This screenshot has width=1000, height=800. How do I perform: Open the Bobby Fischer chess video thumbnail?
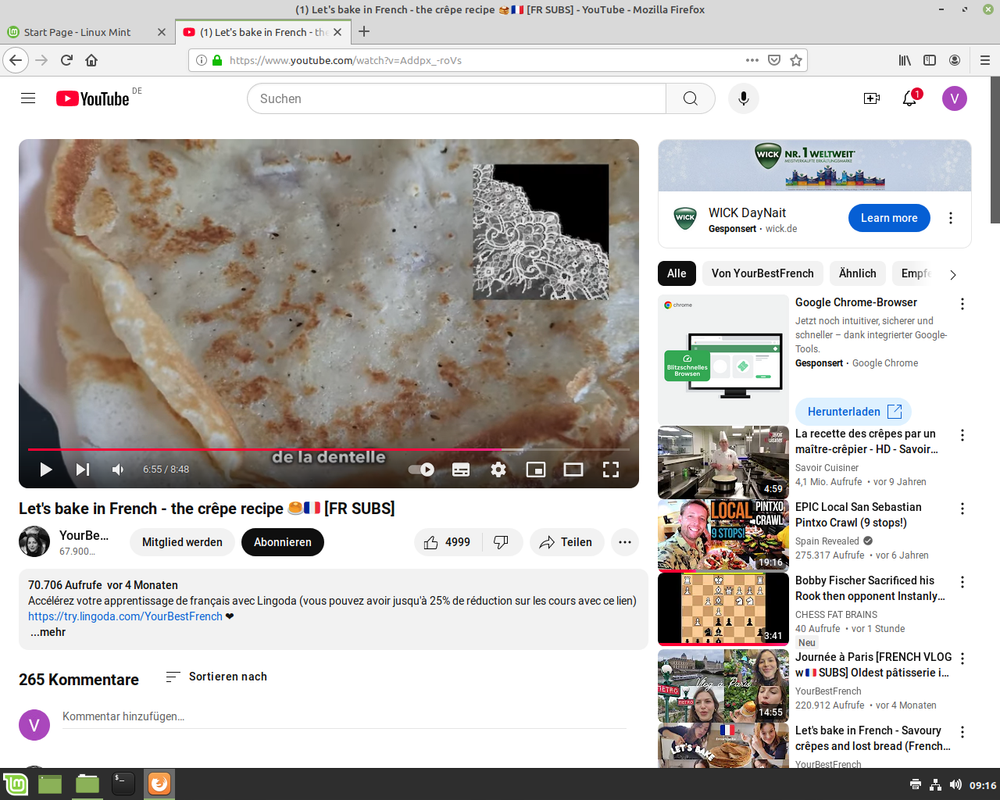point(723,609)
